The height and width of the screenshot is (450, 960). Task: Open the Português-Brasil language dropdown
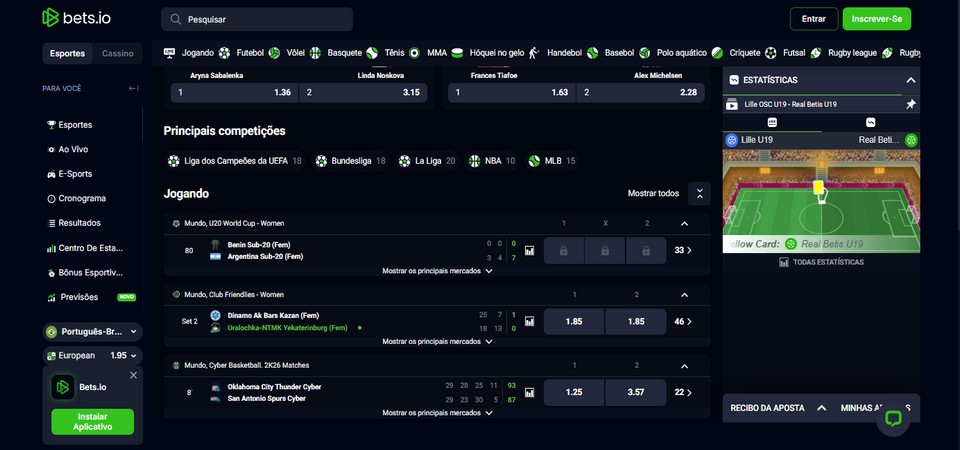92,332
